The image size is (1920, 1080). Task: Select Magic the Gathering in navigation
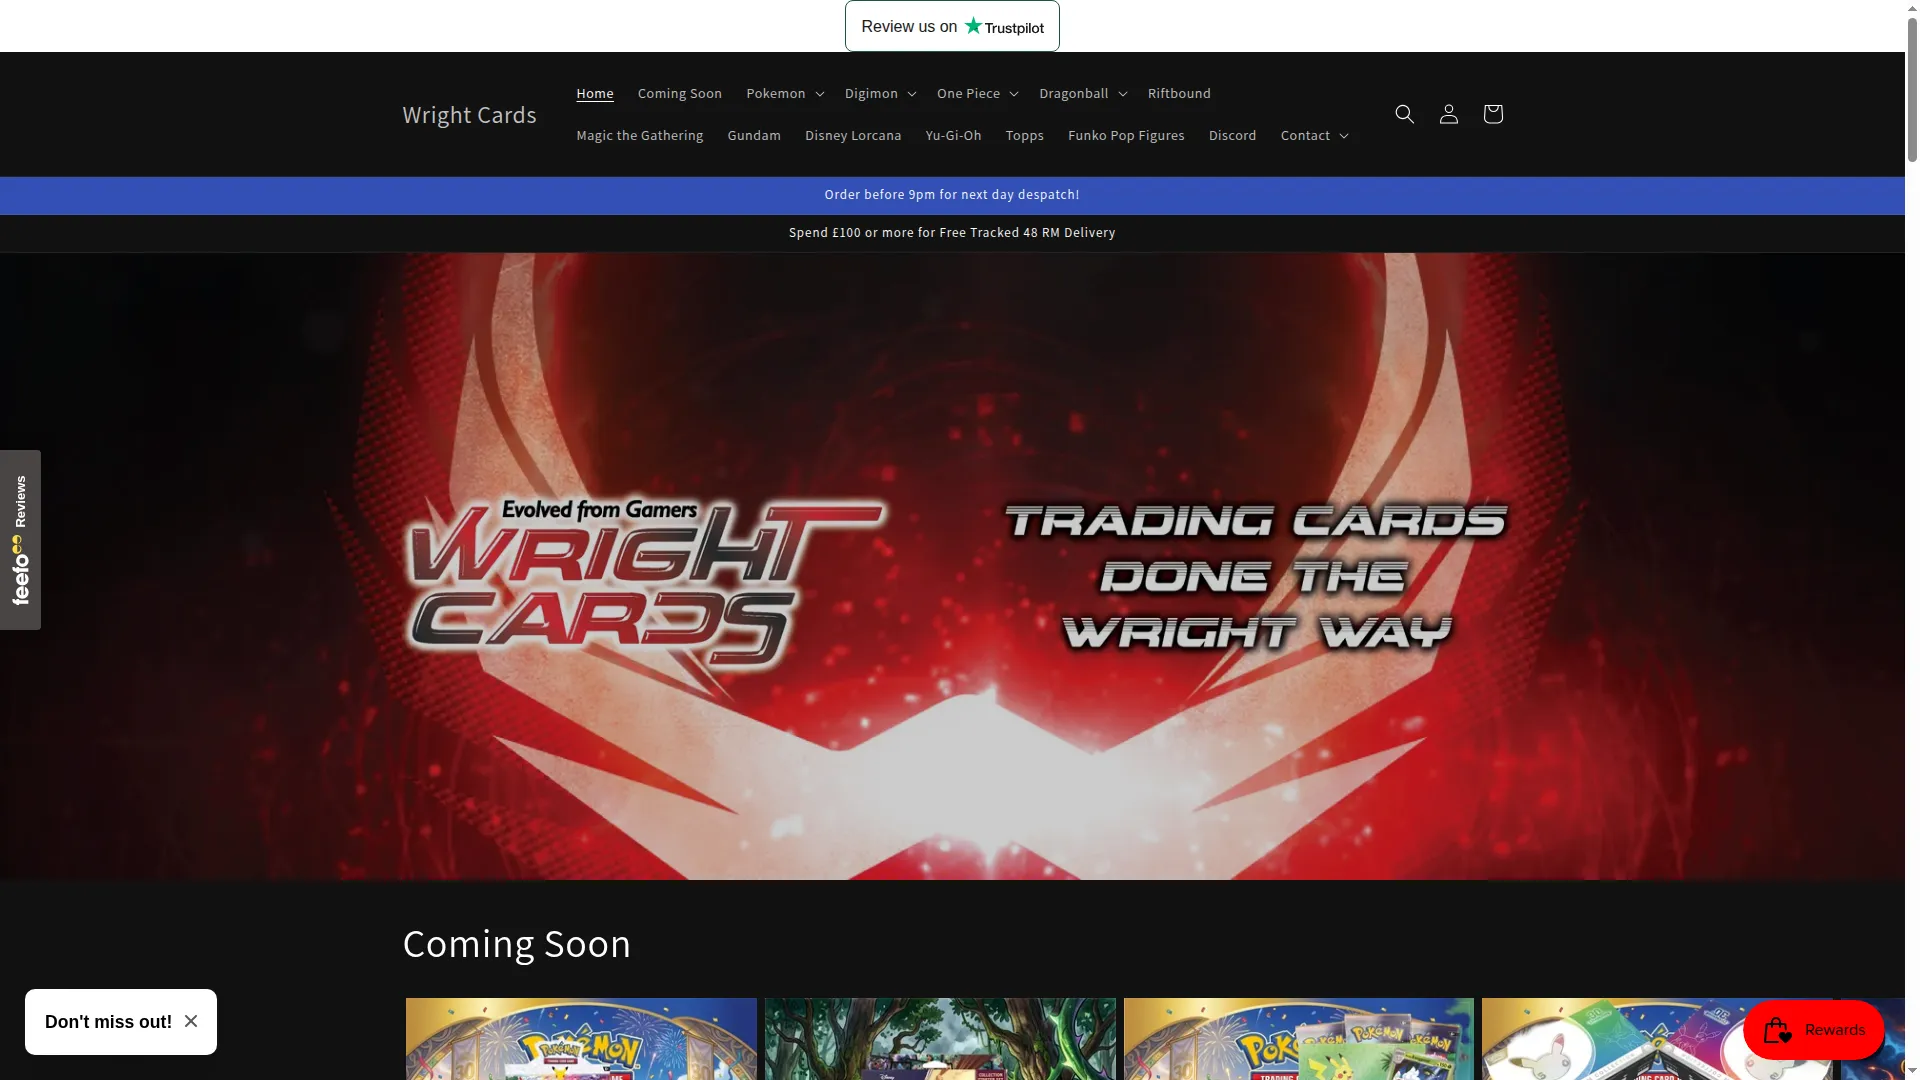click(640, 135)
